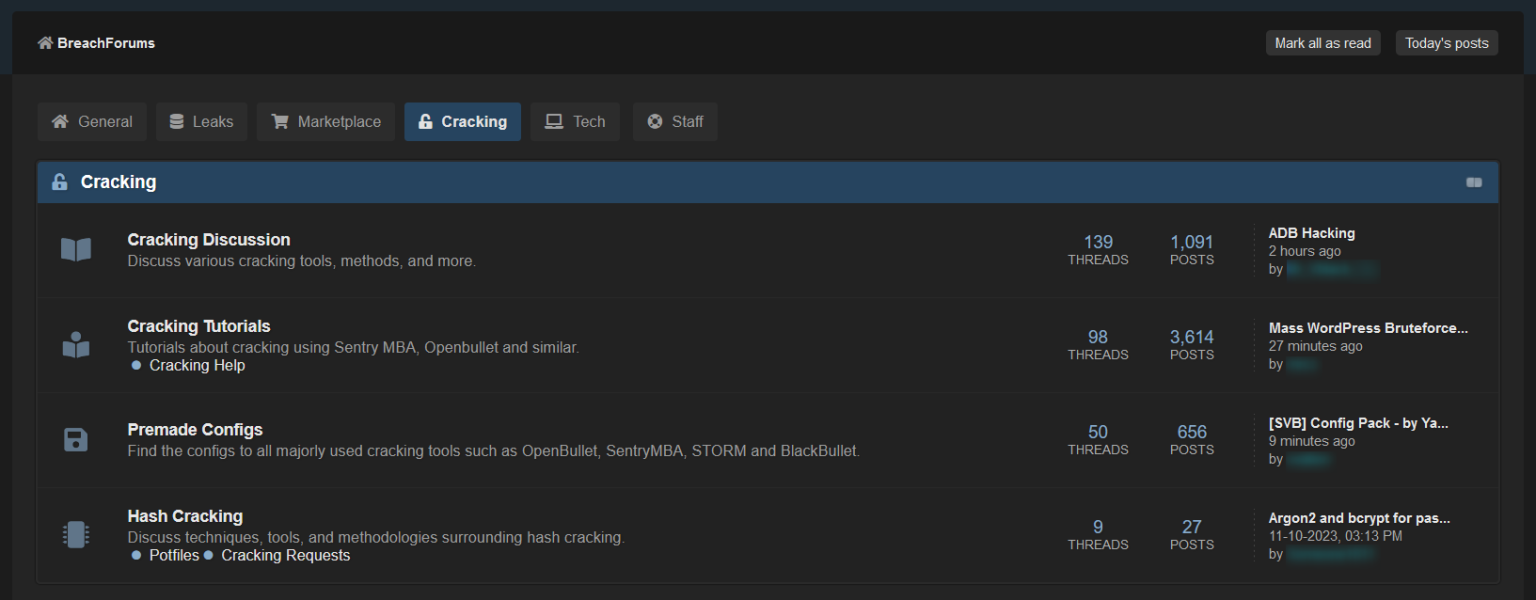Open the Cracking Tutorials forum title

(199, 326)
